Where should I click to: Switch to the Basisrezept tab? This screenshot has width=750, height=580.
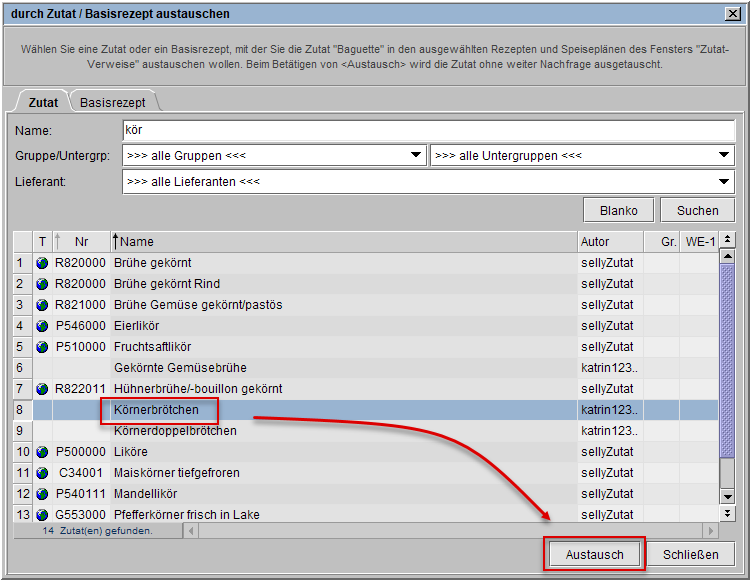point(112,102)
